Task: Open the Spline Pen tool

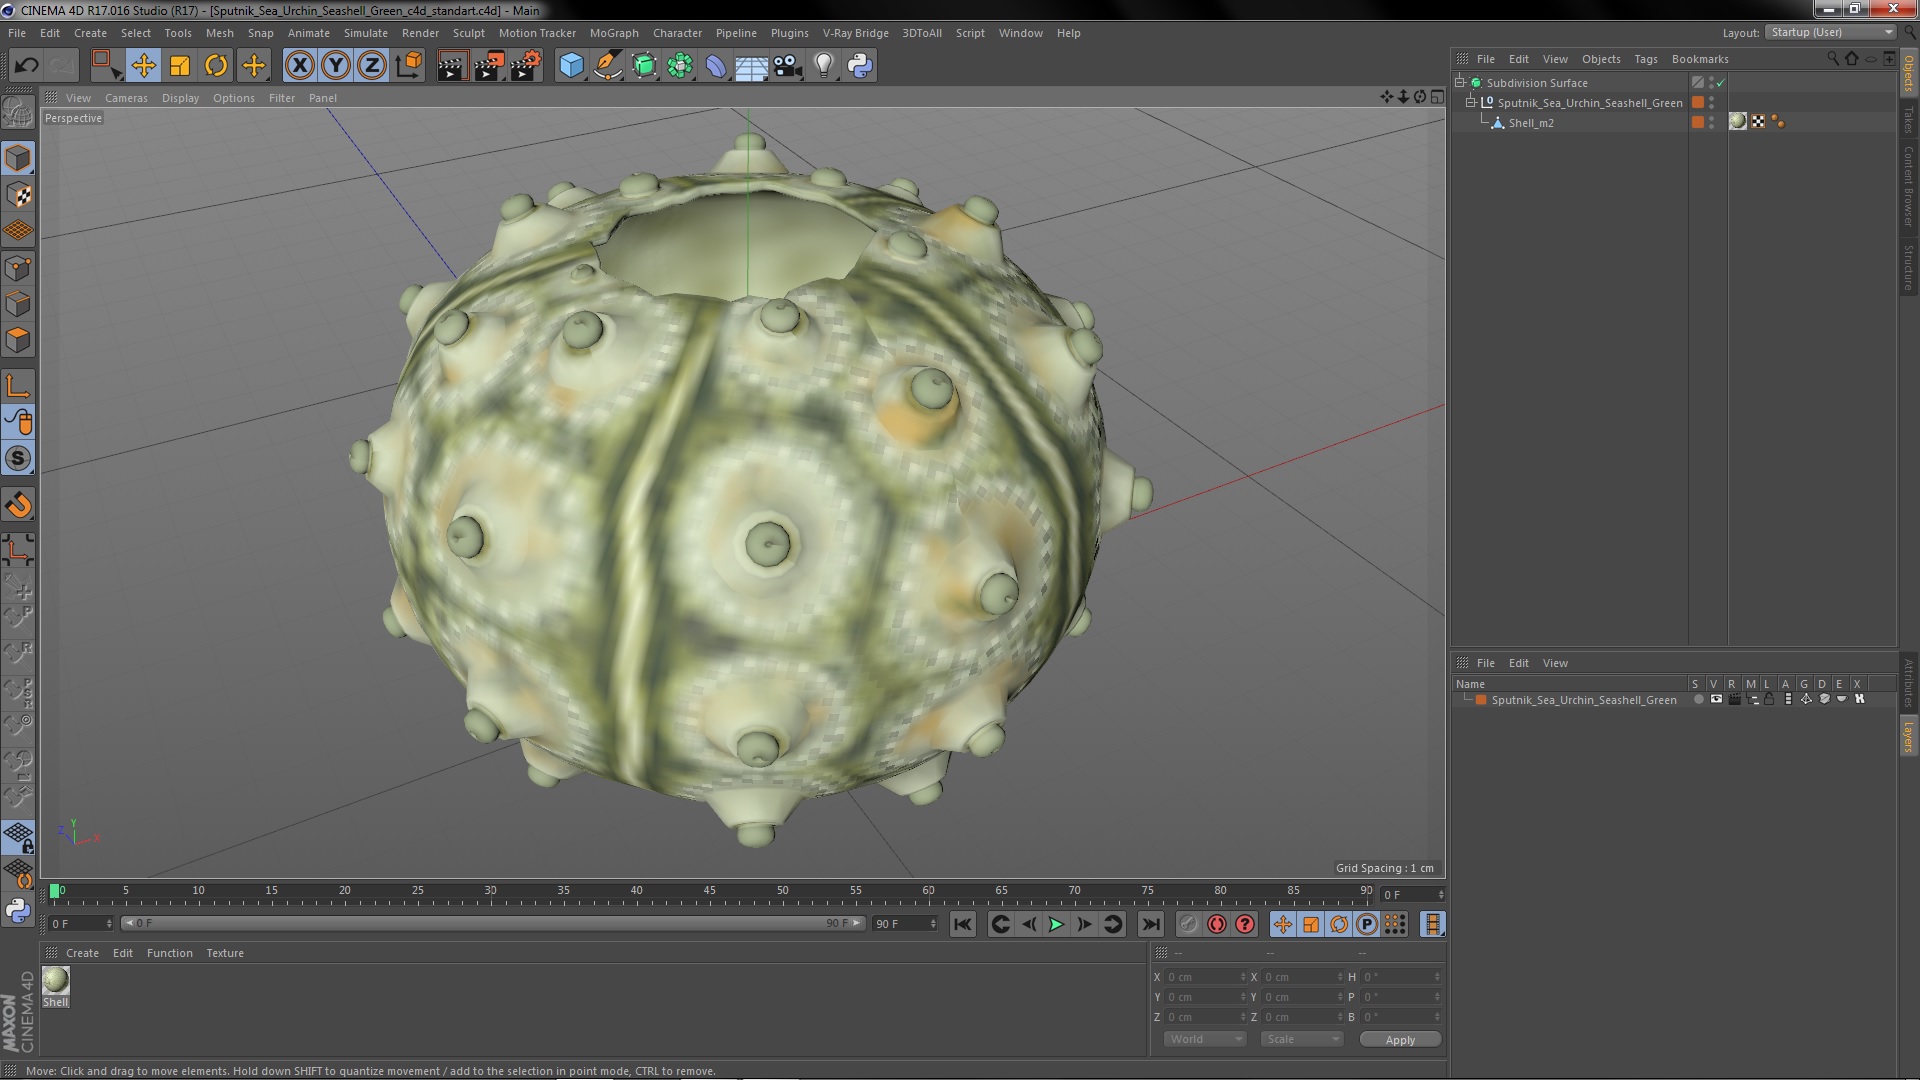Action: [607, 66]
